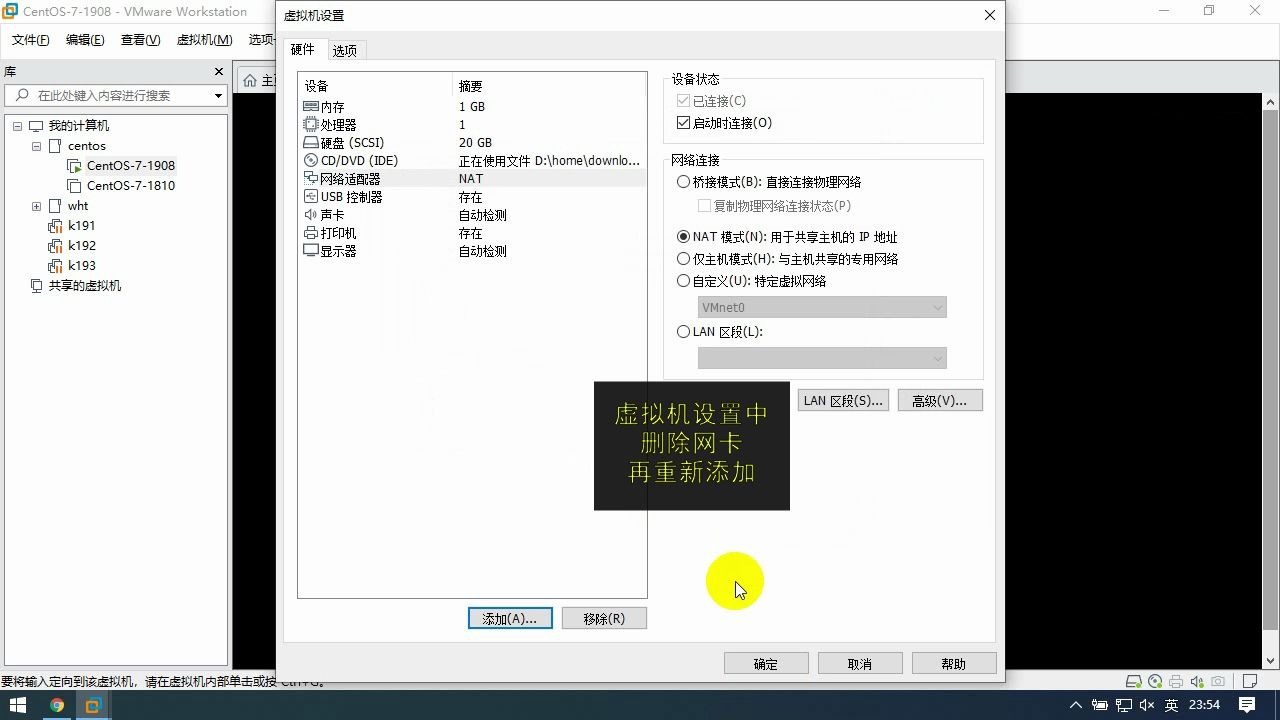Click the 23:54 taskbar clock

[1204, 705]
